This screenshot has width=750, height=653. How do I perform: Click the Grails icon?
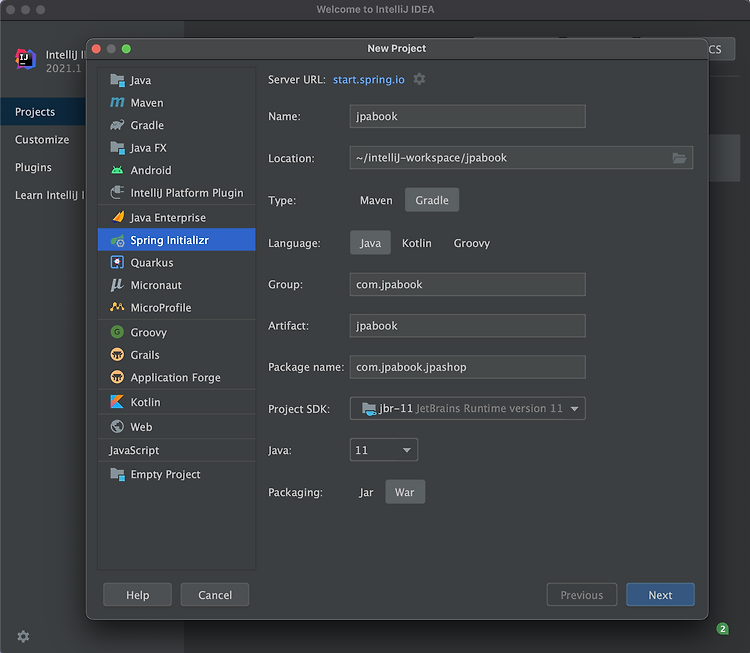click(x=117, y=354)
